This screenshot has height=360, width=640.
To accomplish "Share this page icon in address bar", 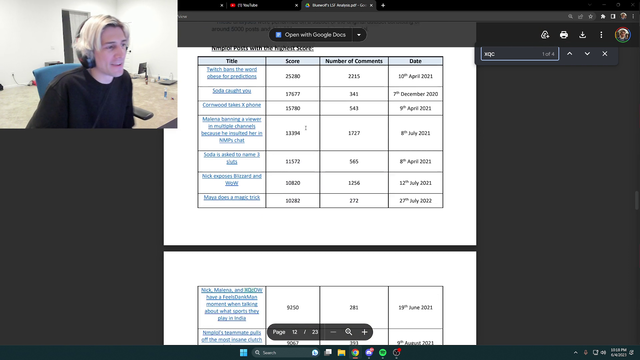I will click(x=580, y=16).
